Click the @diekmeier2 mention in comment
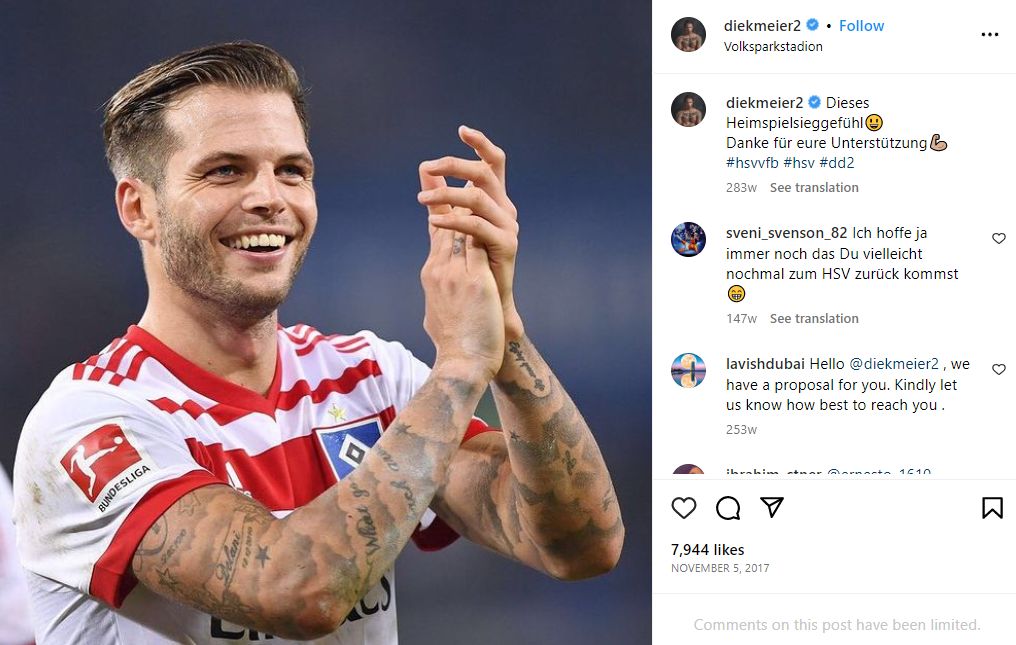 coord(894,364)
